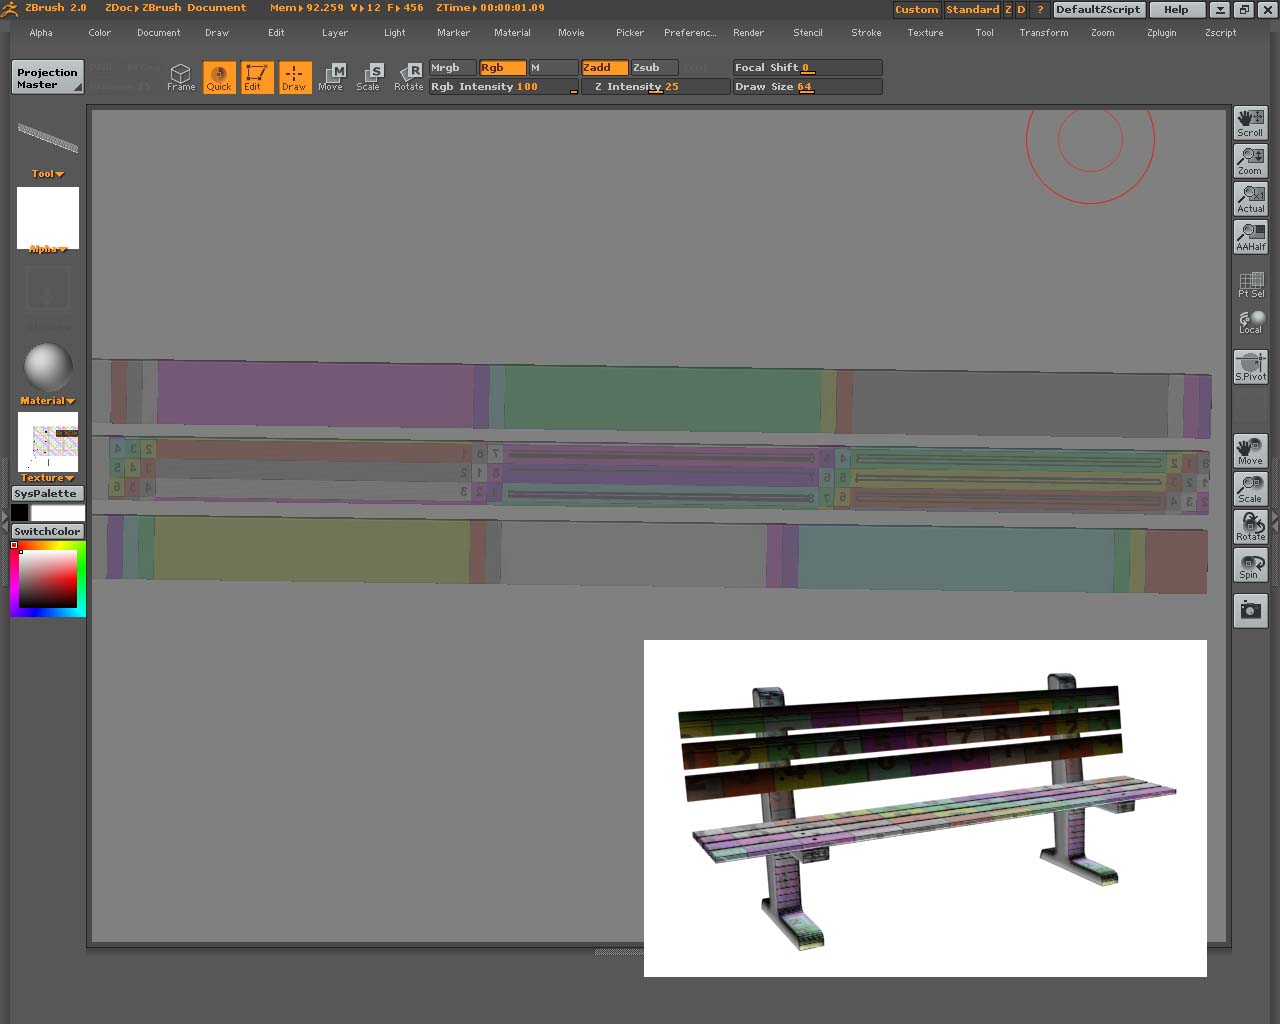Expand the Tool palette menu
The image size is (1280, 1024).
(x=46, y=173)
